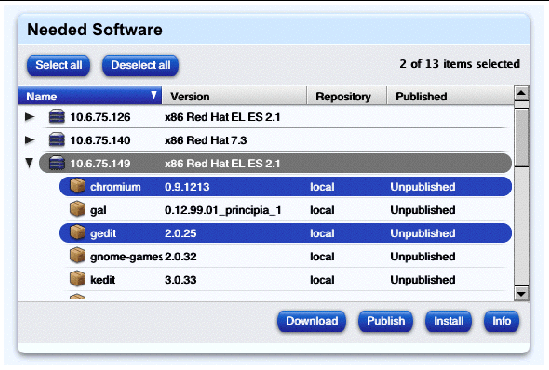Click the server icon for 10.6.75.149
This screenshot has height=370, width=549.
click(x=56, y=163)
